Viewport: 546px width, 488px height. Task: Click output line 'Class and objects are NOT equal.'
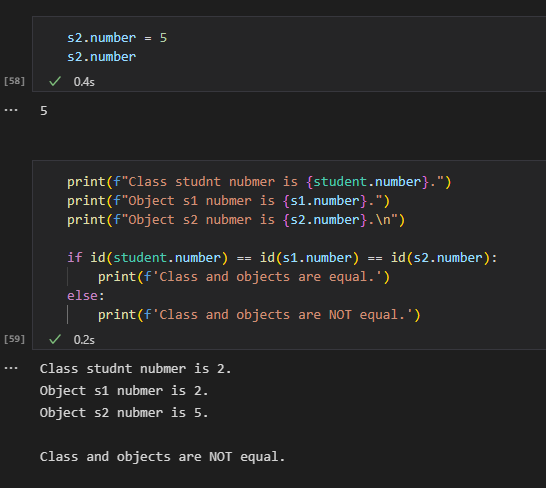pos(162,457)
